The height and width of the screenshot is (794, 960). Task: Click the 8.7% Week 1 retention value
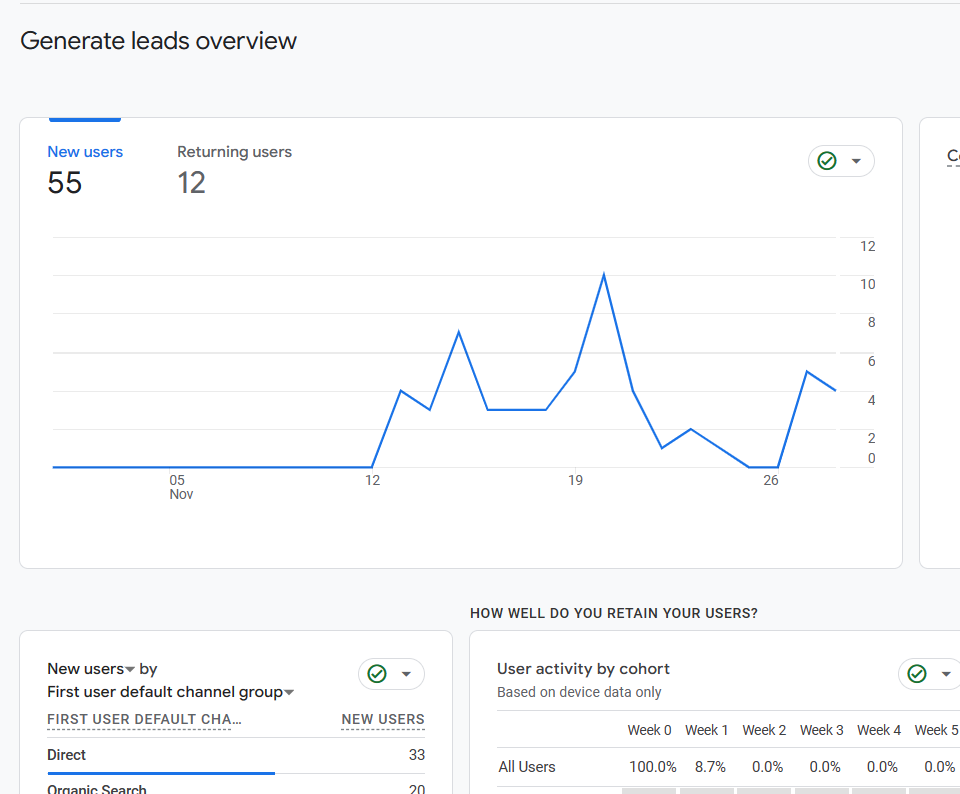click(x=710, y=767)
